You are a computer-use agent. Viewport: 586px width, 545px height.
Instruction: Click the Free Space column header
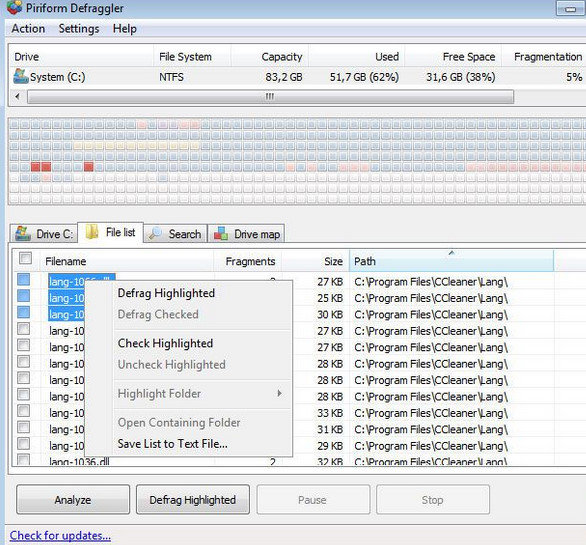click(x=453, y=57)
